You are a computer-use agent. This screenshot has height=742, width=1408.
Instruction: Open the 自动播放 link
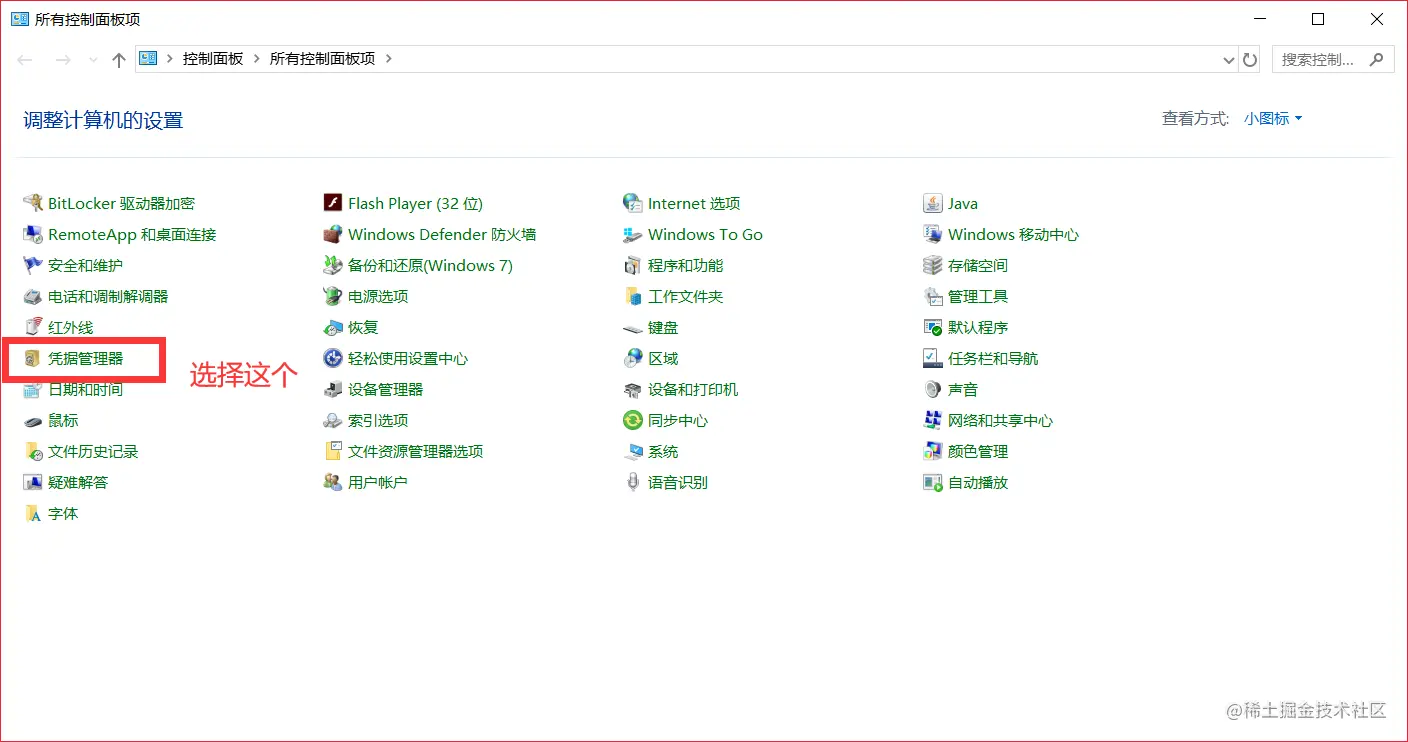coord(978,482)
